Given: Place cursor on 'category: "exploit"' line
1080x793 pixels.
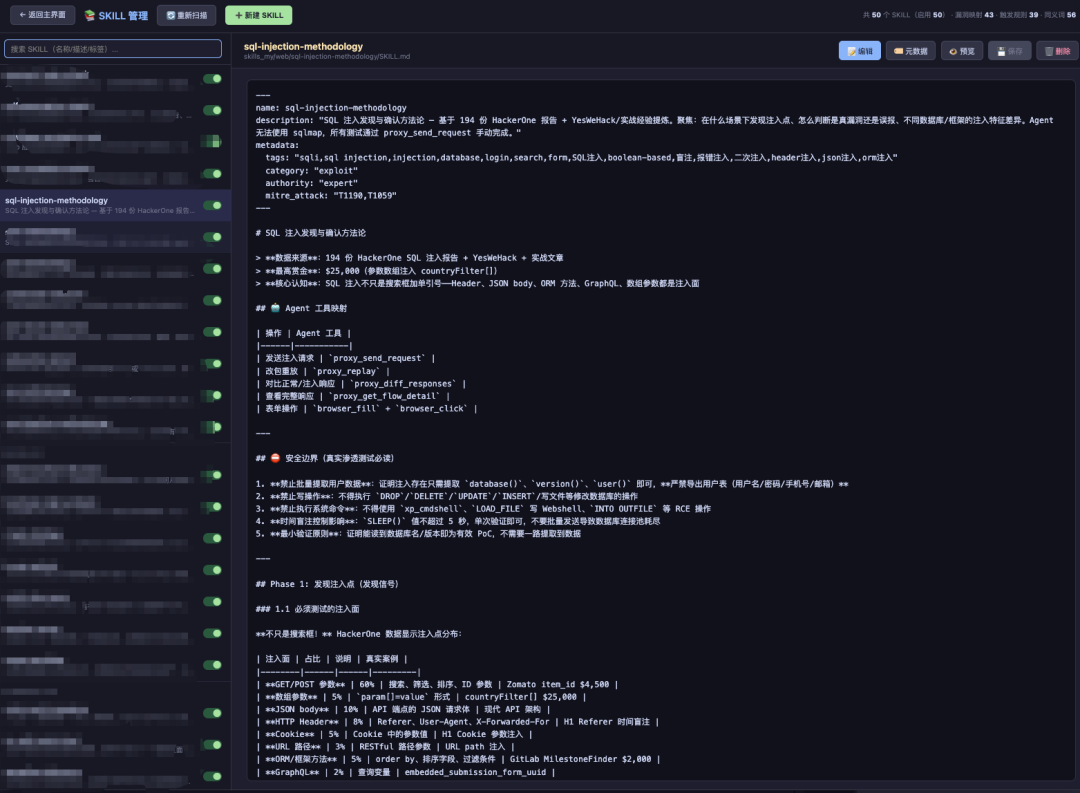Looking at the screenshot, I should pyautogui.click(x=311, y=171).
